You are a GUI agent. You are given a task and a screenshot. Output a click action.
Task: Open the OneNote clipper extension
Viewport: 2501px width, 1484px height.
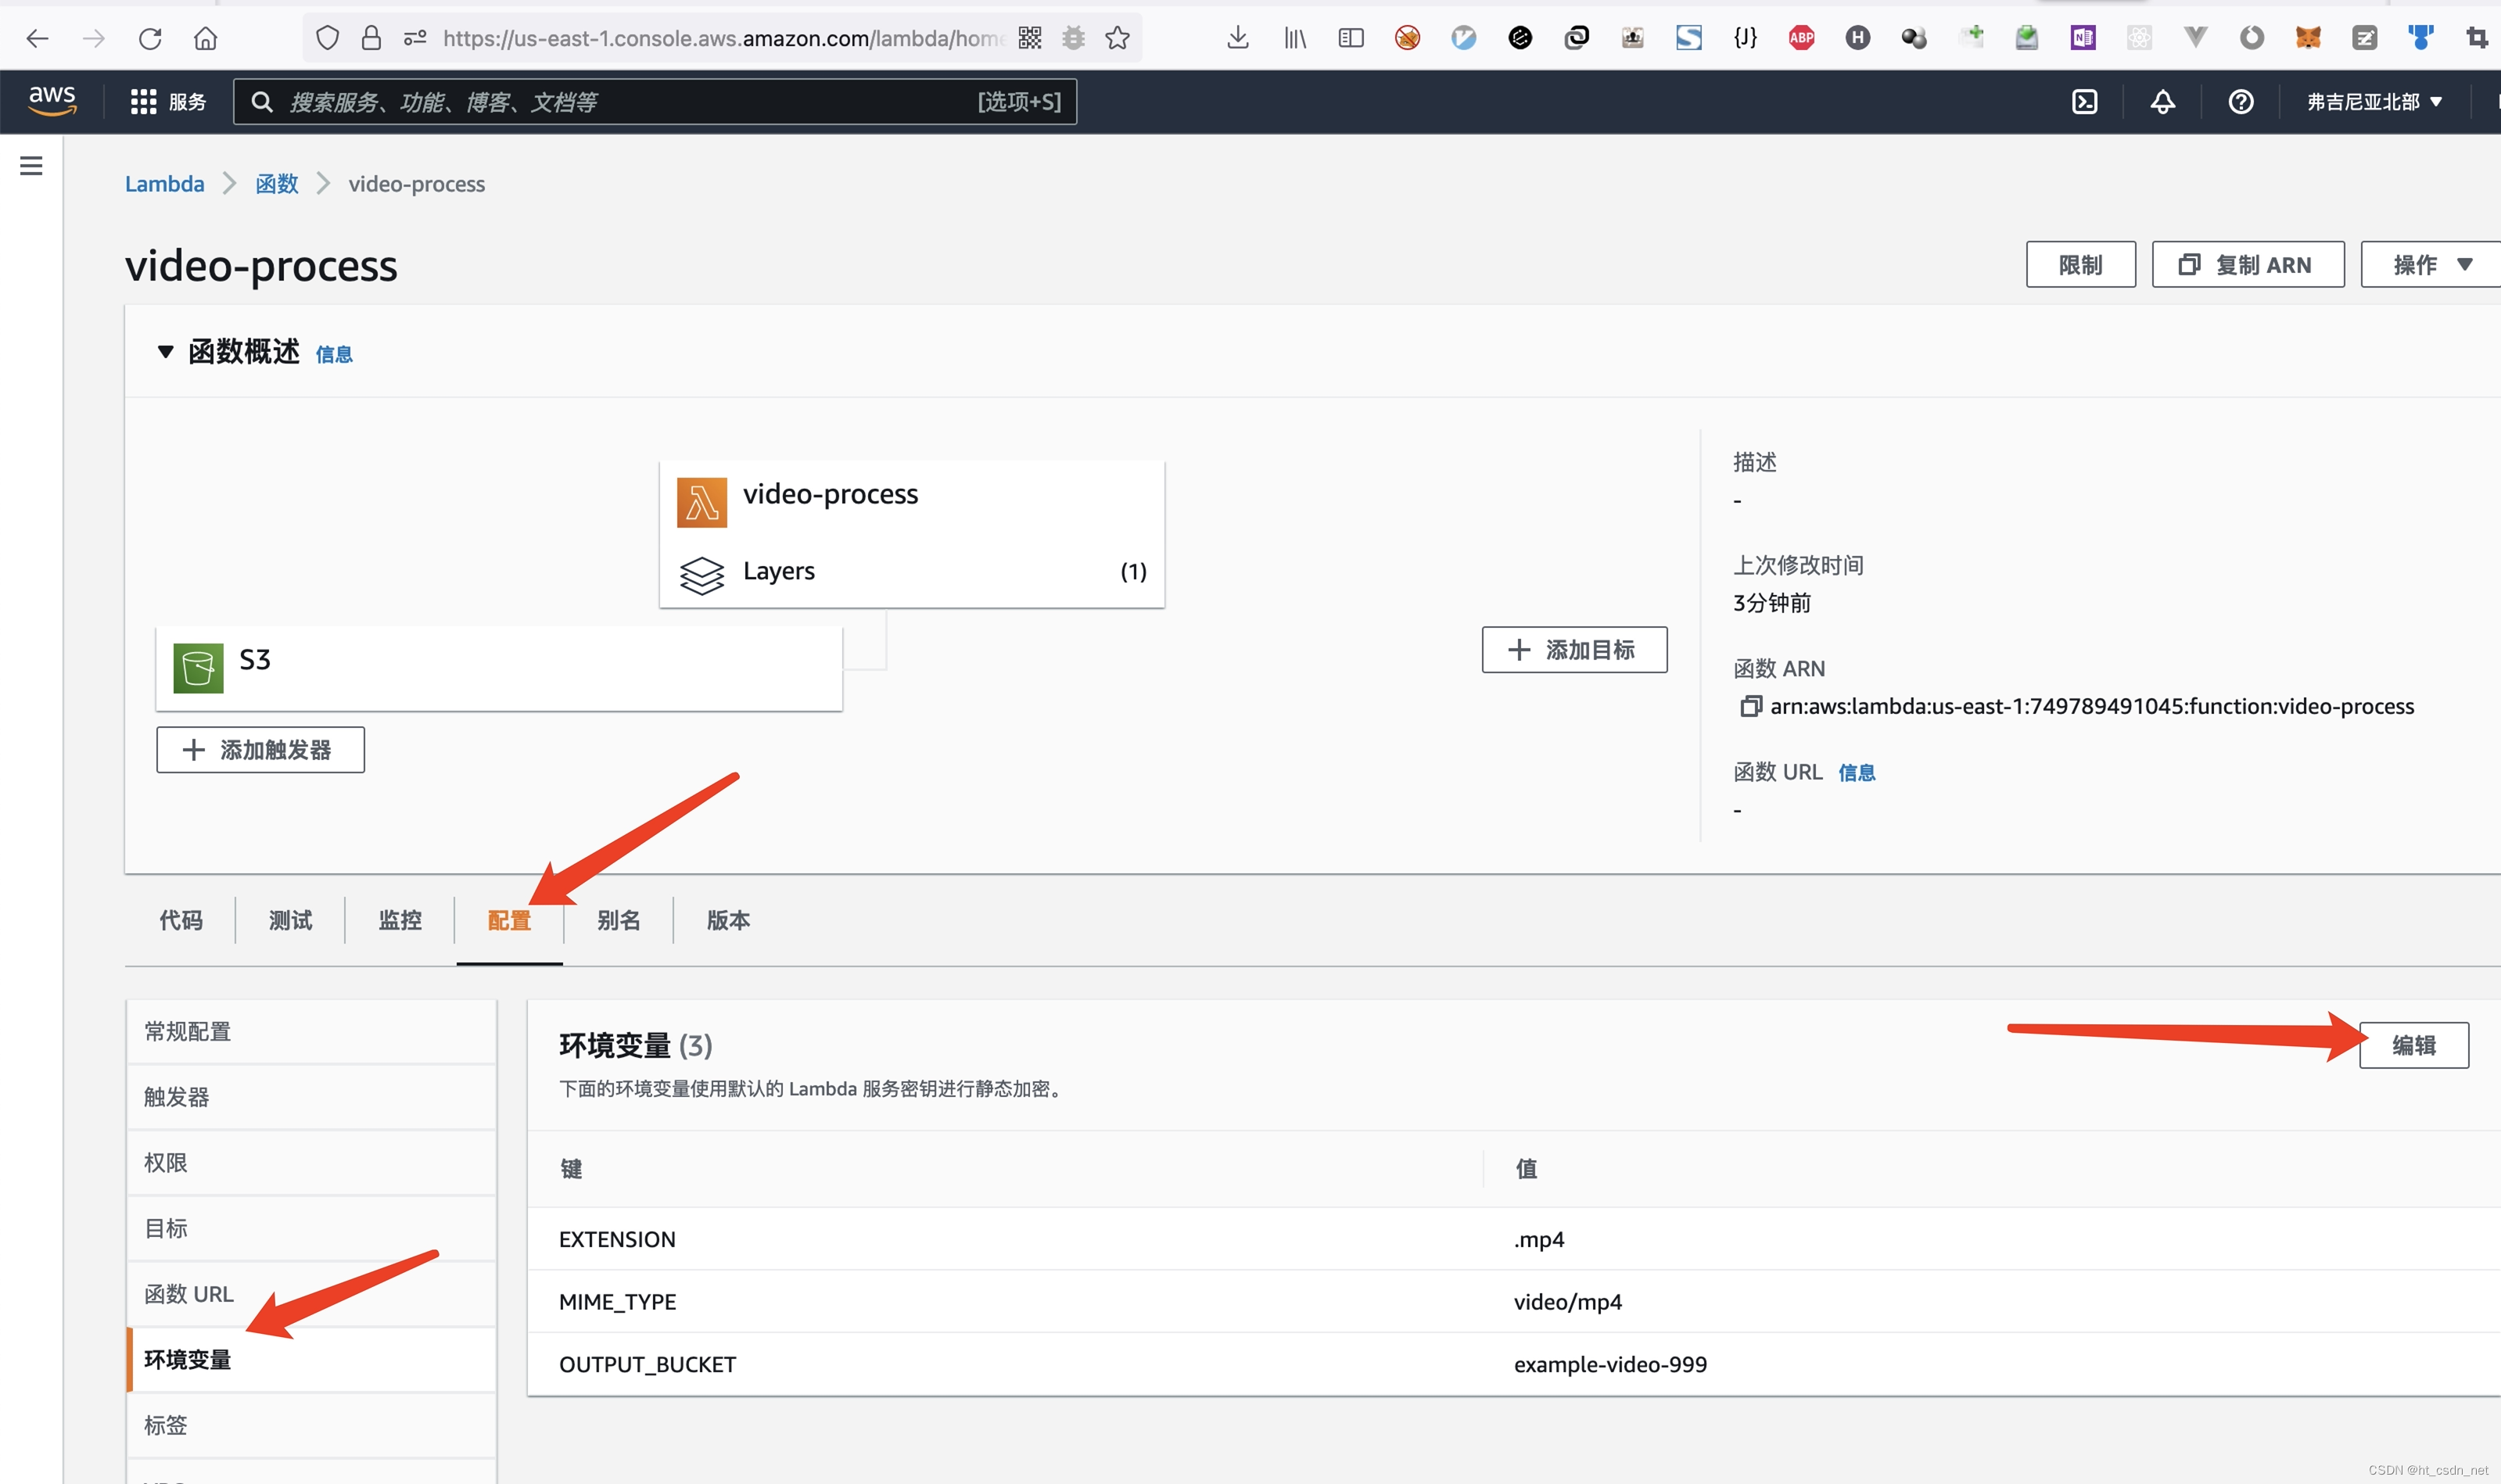click(2083, 38)
